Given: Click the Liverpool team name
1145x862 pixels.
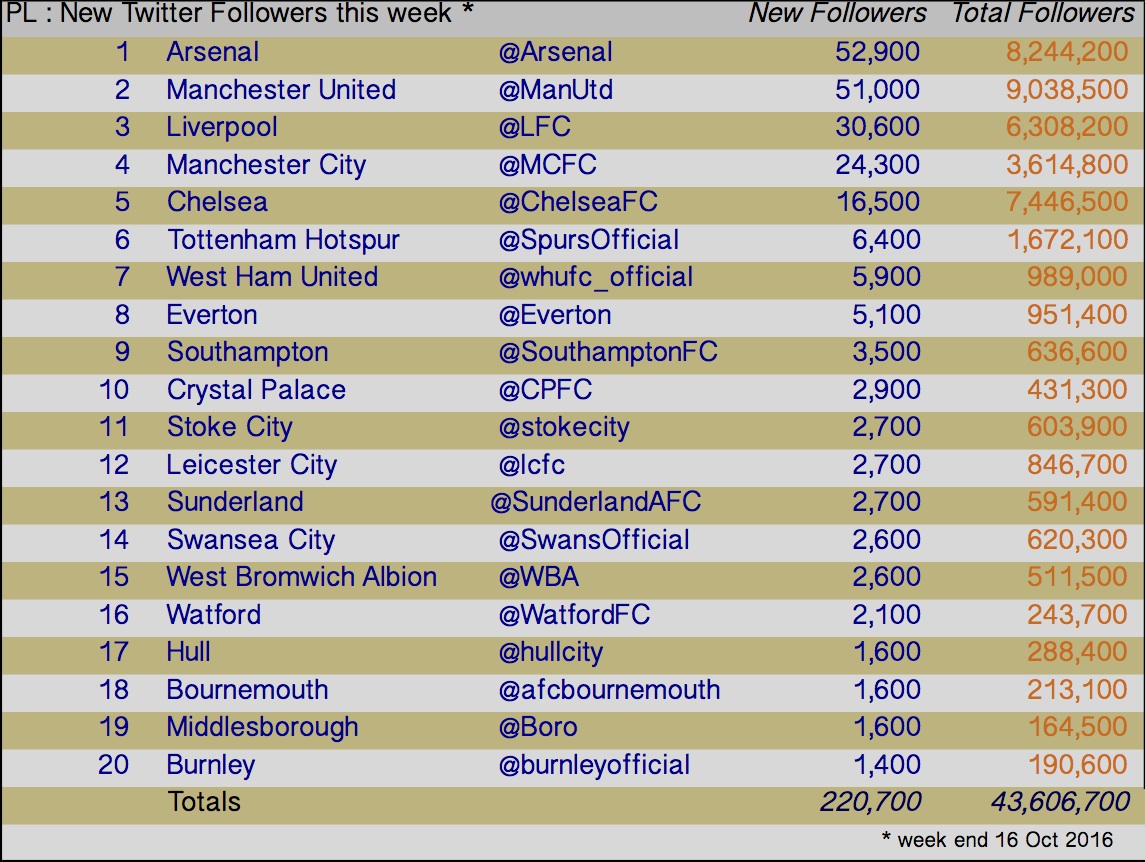Looking at the screenshot, I should tap(221, 127).
